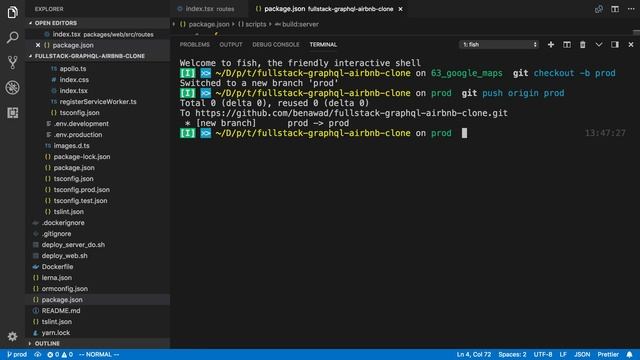This screenshot has height=360, width=640.
Task: Open the Manage gear menu
Action: (12, 336)
